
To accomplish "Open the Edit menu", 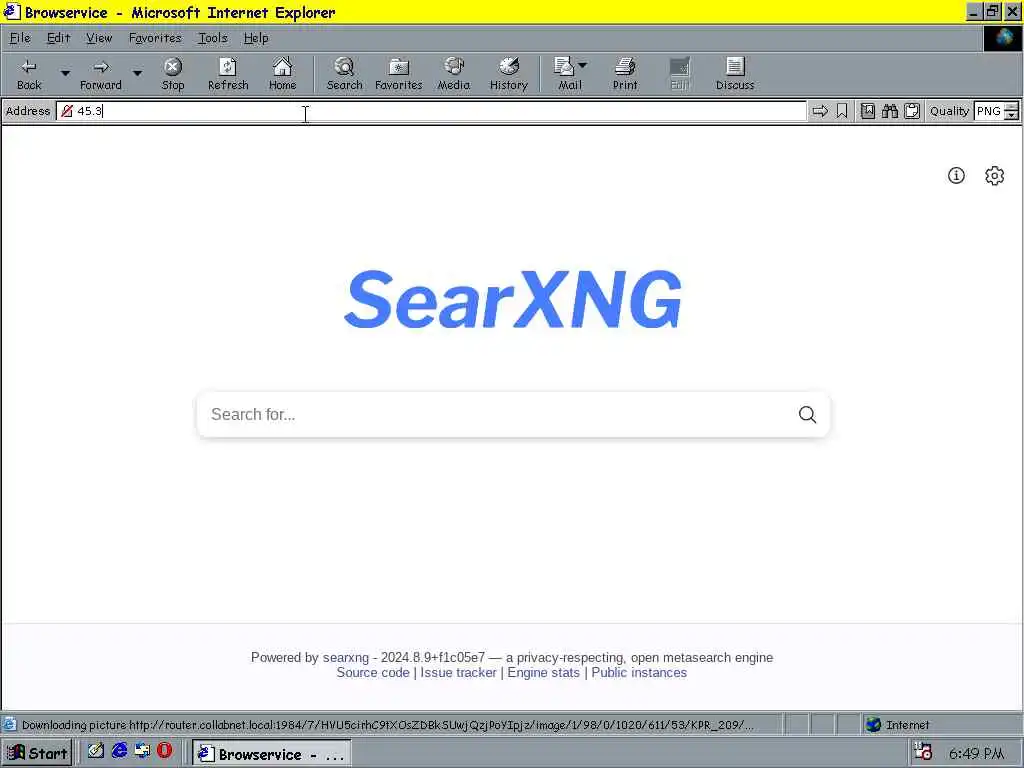I will pos(58,39).
